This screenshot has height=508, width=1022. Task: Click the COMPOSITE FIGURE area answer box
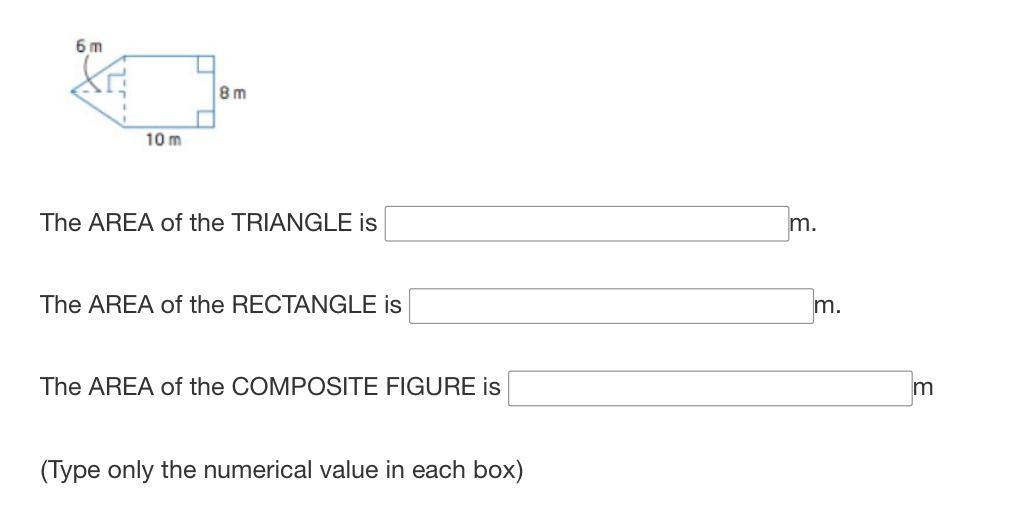[710, 388]
